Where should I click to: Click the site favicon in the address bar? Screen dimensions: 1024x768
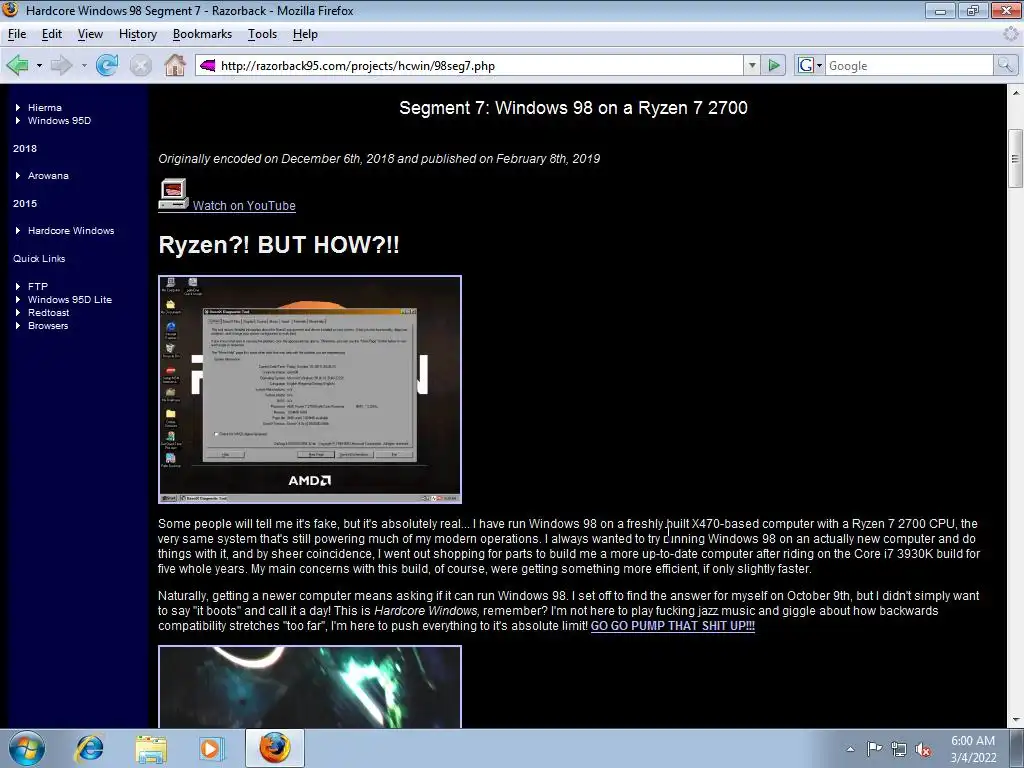(x=208, y=65)
